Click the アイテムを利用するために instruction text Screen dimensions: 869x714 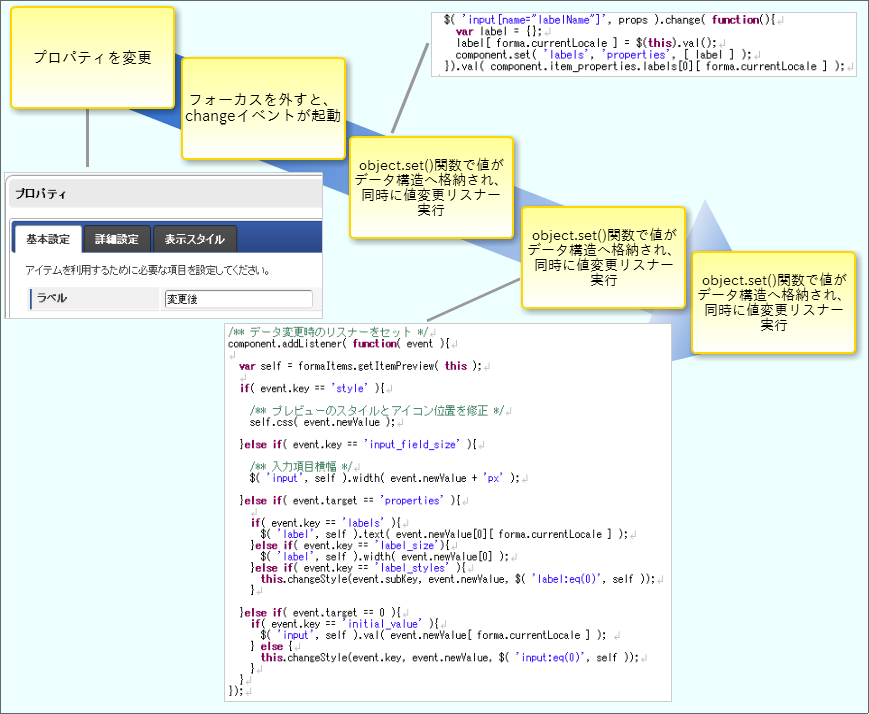(x=150, y=270)
